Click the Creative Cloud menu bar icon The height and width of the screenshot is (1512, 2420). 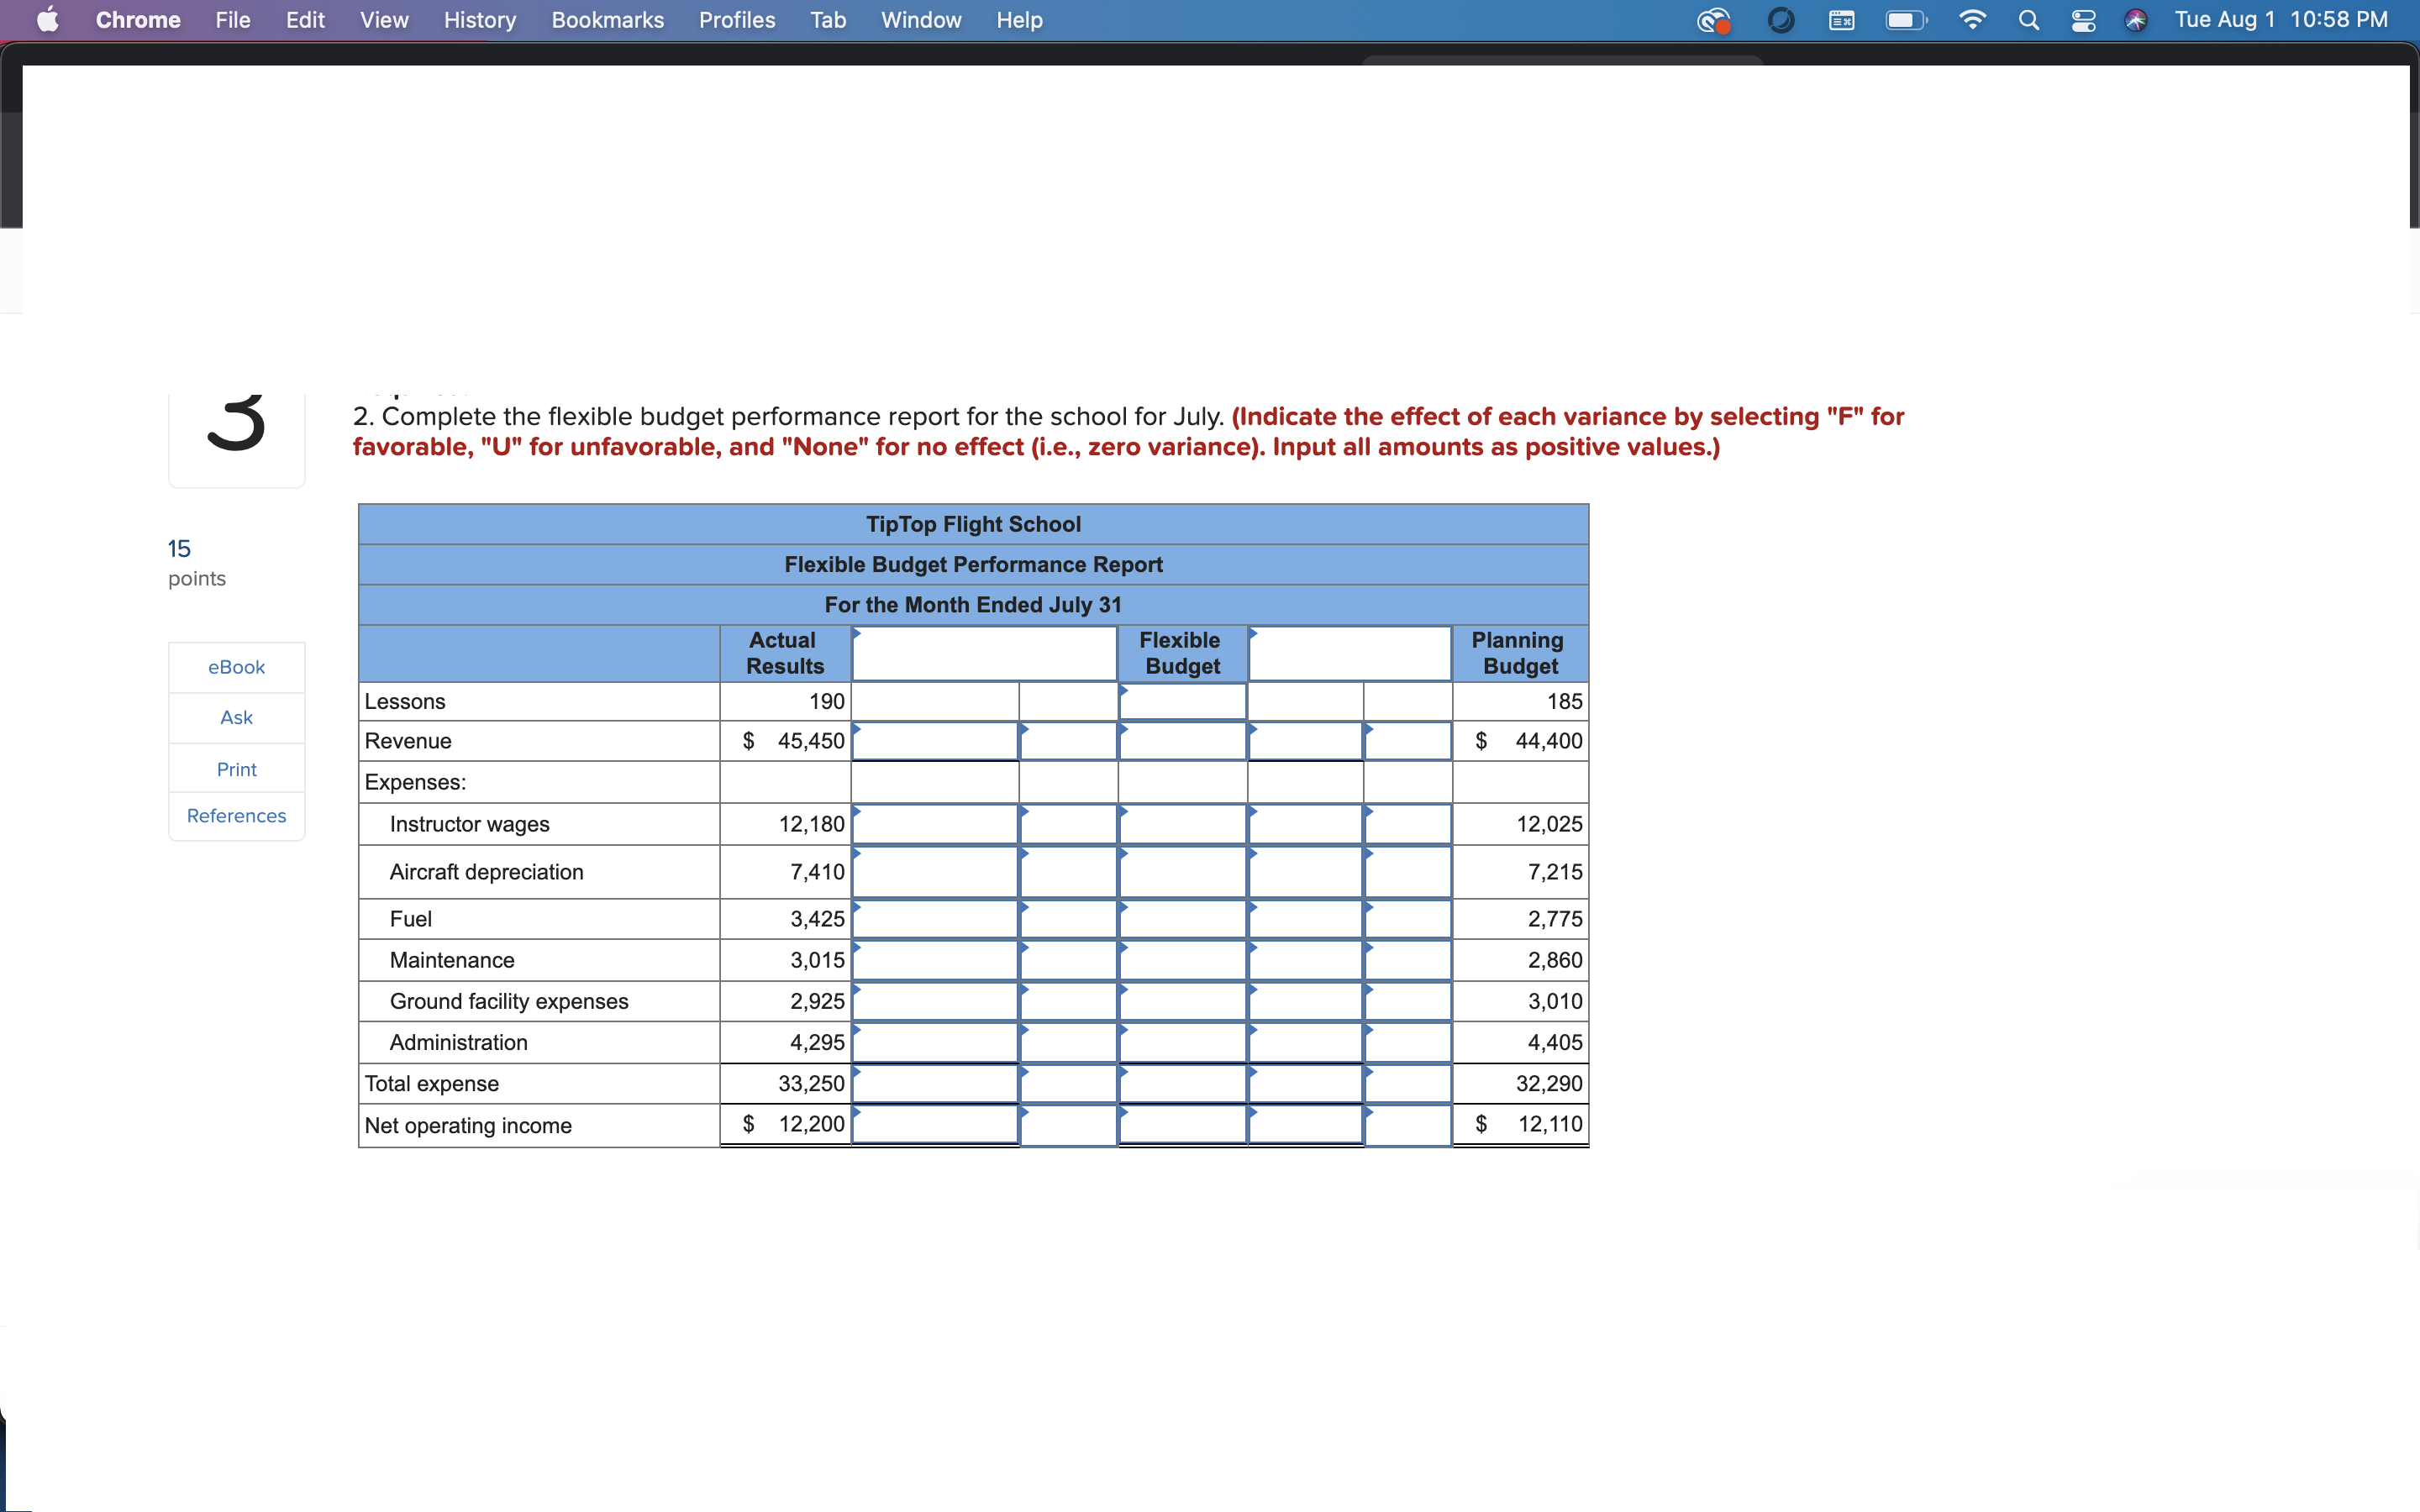tap(1714, 20)
